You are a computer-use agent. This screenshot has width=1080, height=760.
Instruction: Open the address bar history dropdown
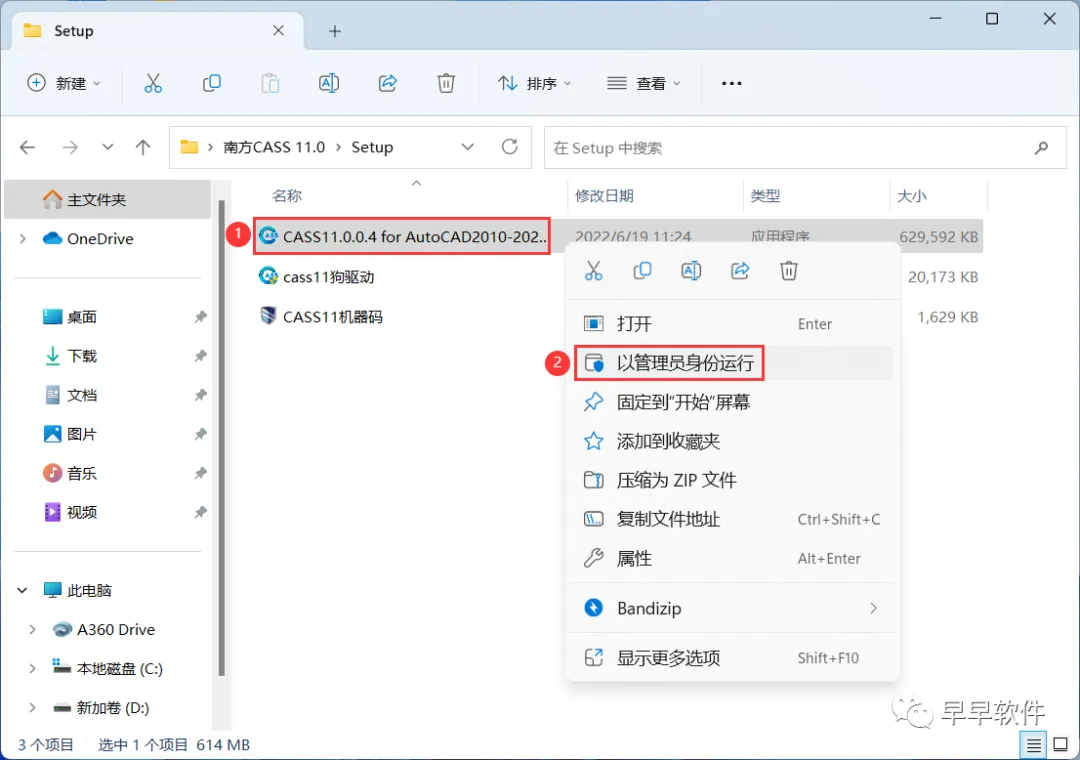point(468,147)
